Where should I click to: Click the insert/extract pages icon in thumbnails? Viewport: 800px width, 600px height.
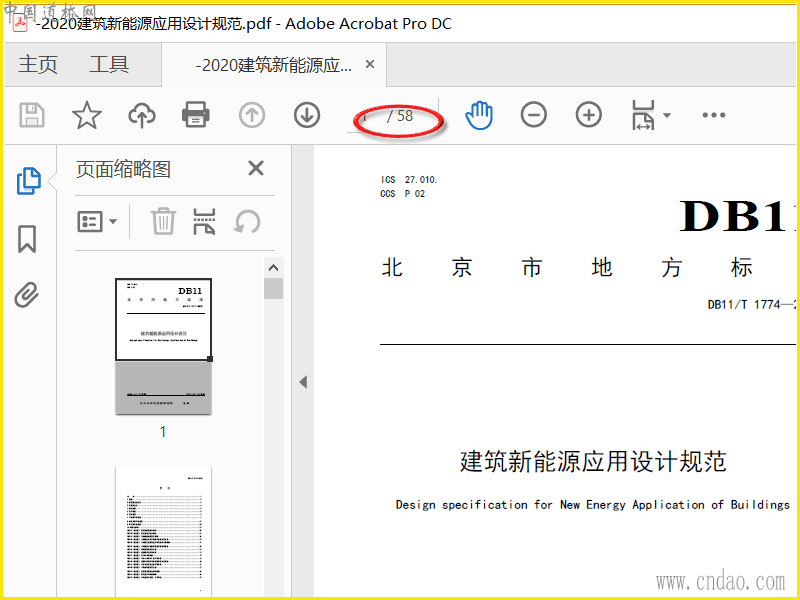click(204, 221)
